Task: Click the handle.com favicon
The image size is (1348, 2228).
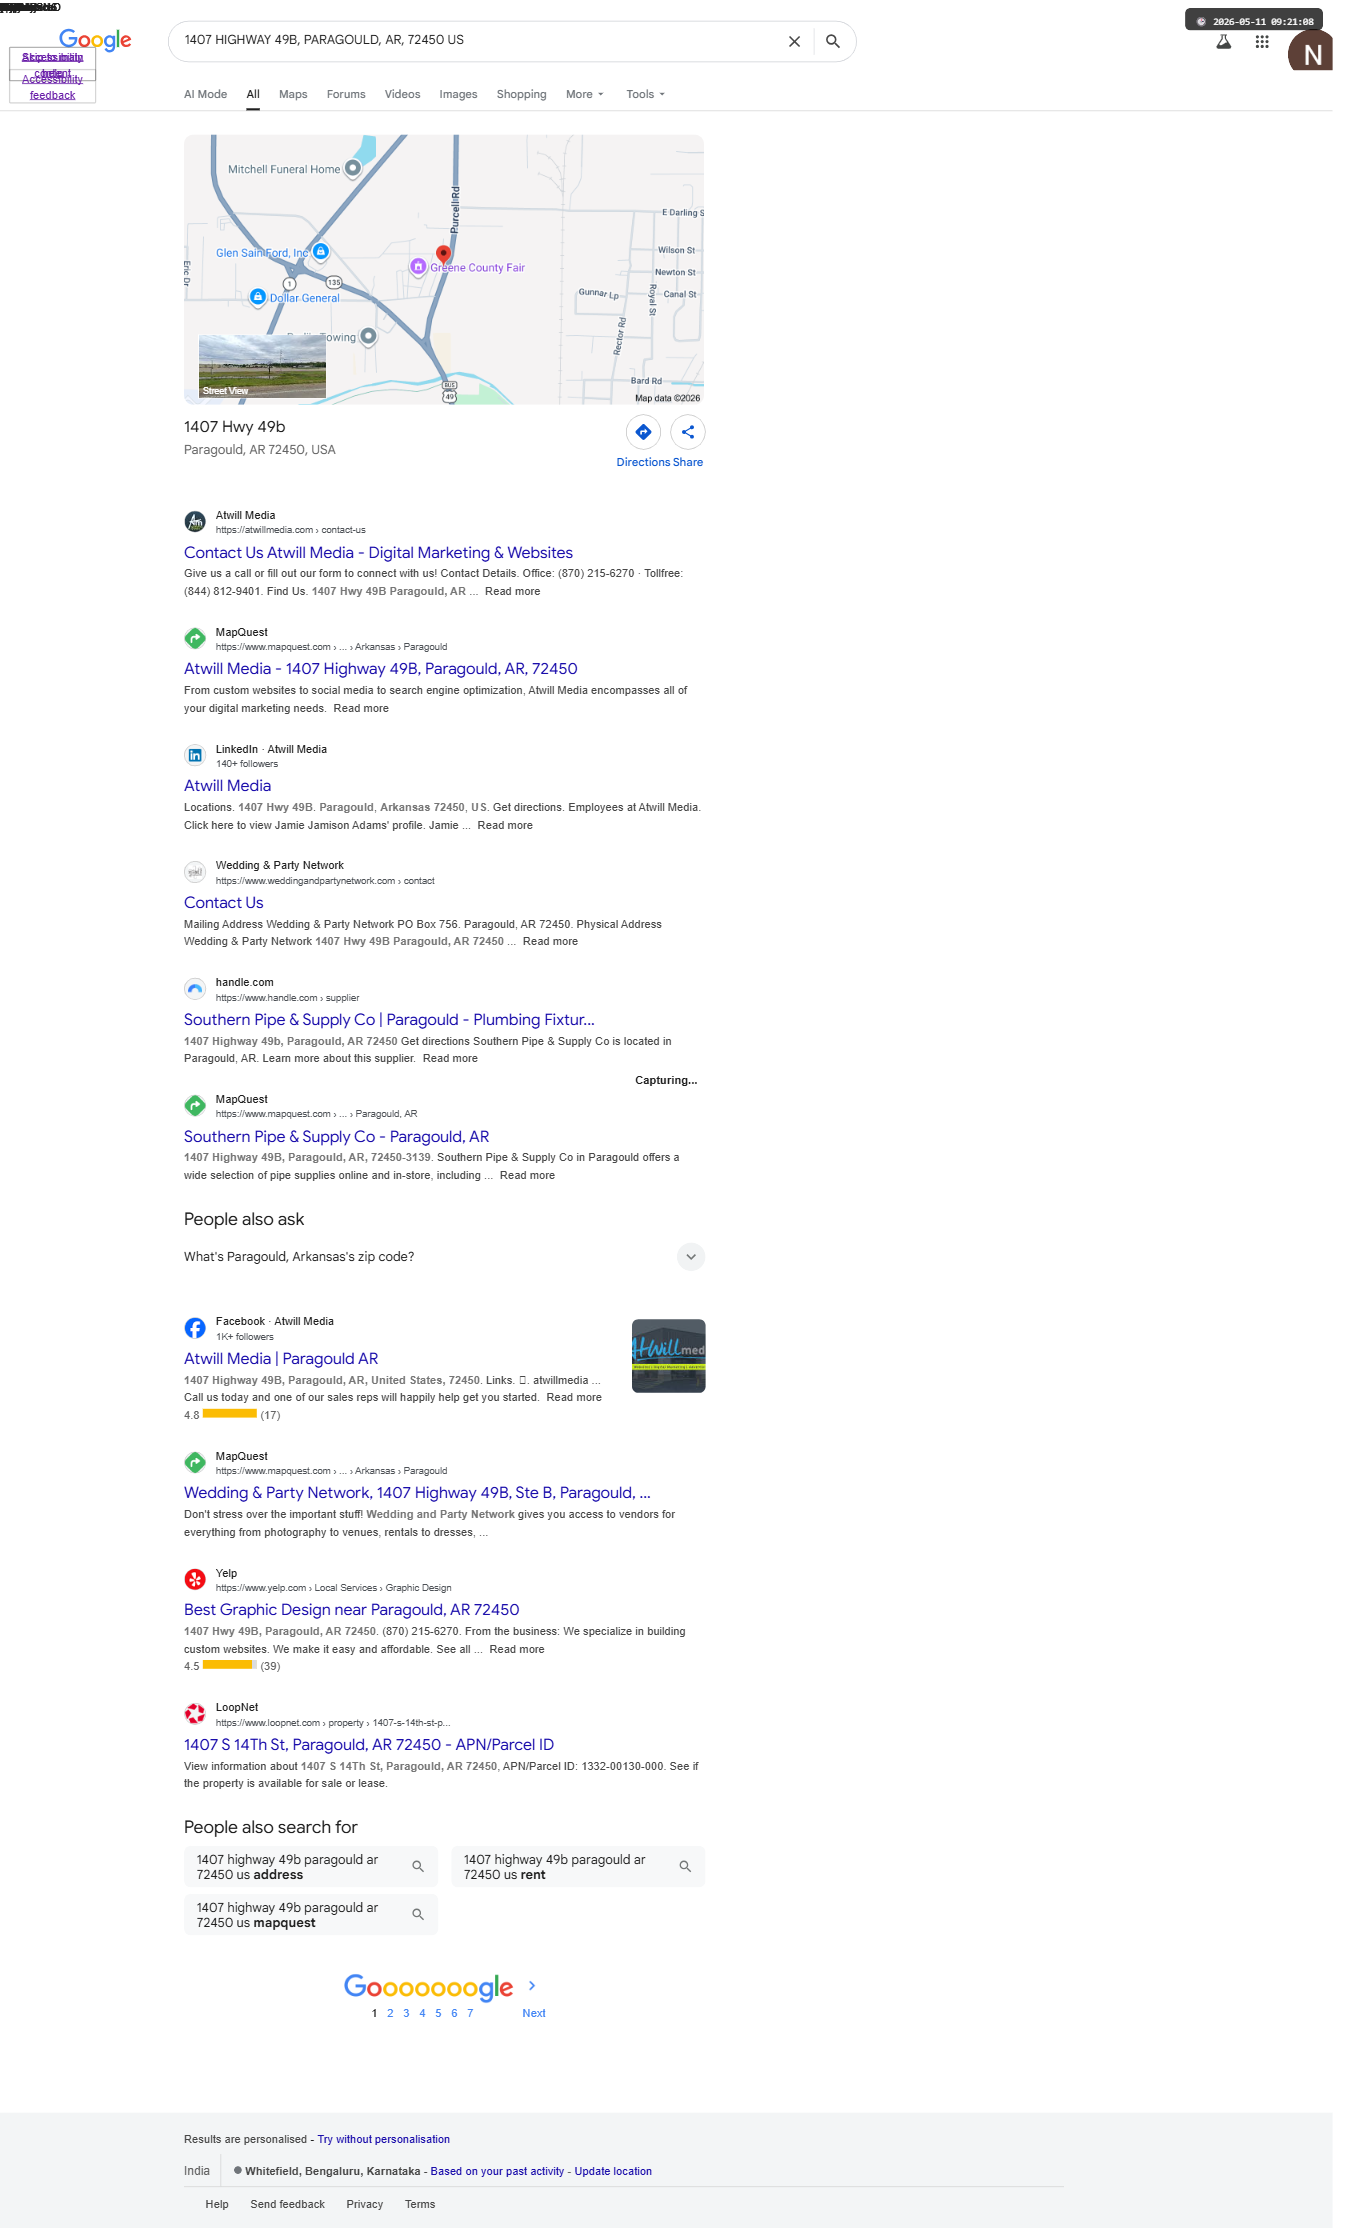Action: (195, 989)
